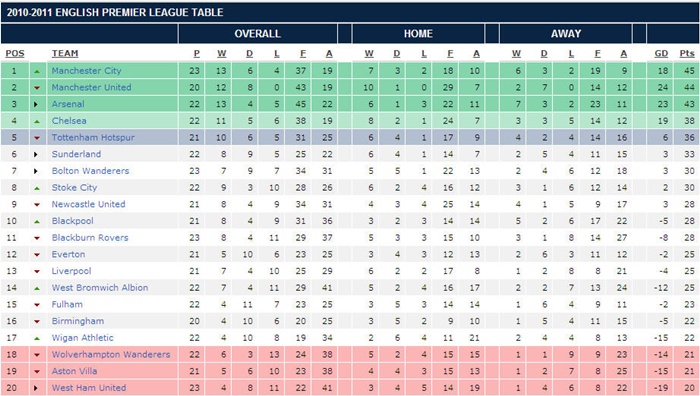This screenshot has width=700, height=396.
Task: Click the red down arrow beside Manchester United
Action: (37, 88)
